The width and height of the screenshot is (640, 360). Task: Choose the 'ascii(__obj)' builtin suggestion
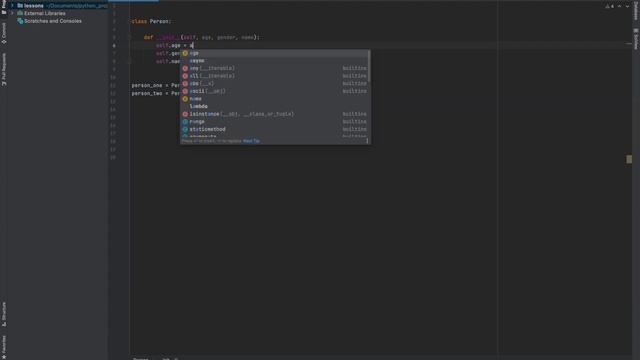[x=274, y=91]
